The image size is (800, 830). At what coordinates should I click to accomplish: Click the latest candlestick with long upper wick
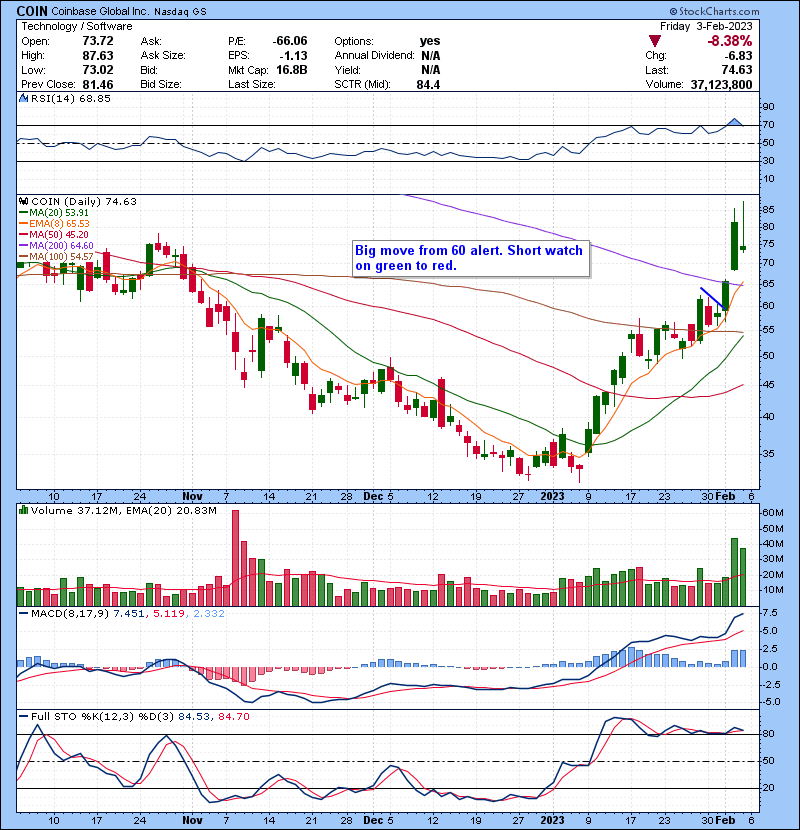(743, 227)
